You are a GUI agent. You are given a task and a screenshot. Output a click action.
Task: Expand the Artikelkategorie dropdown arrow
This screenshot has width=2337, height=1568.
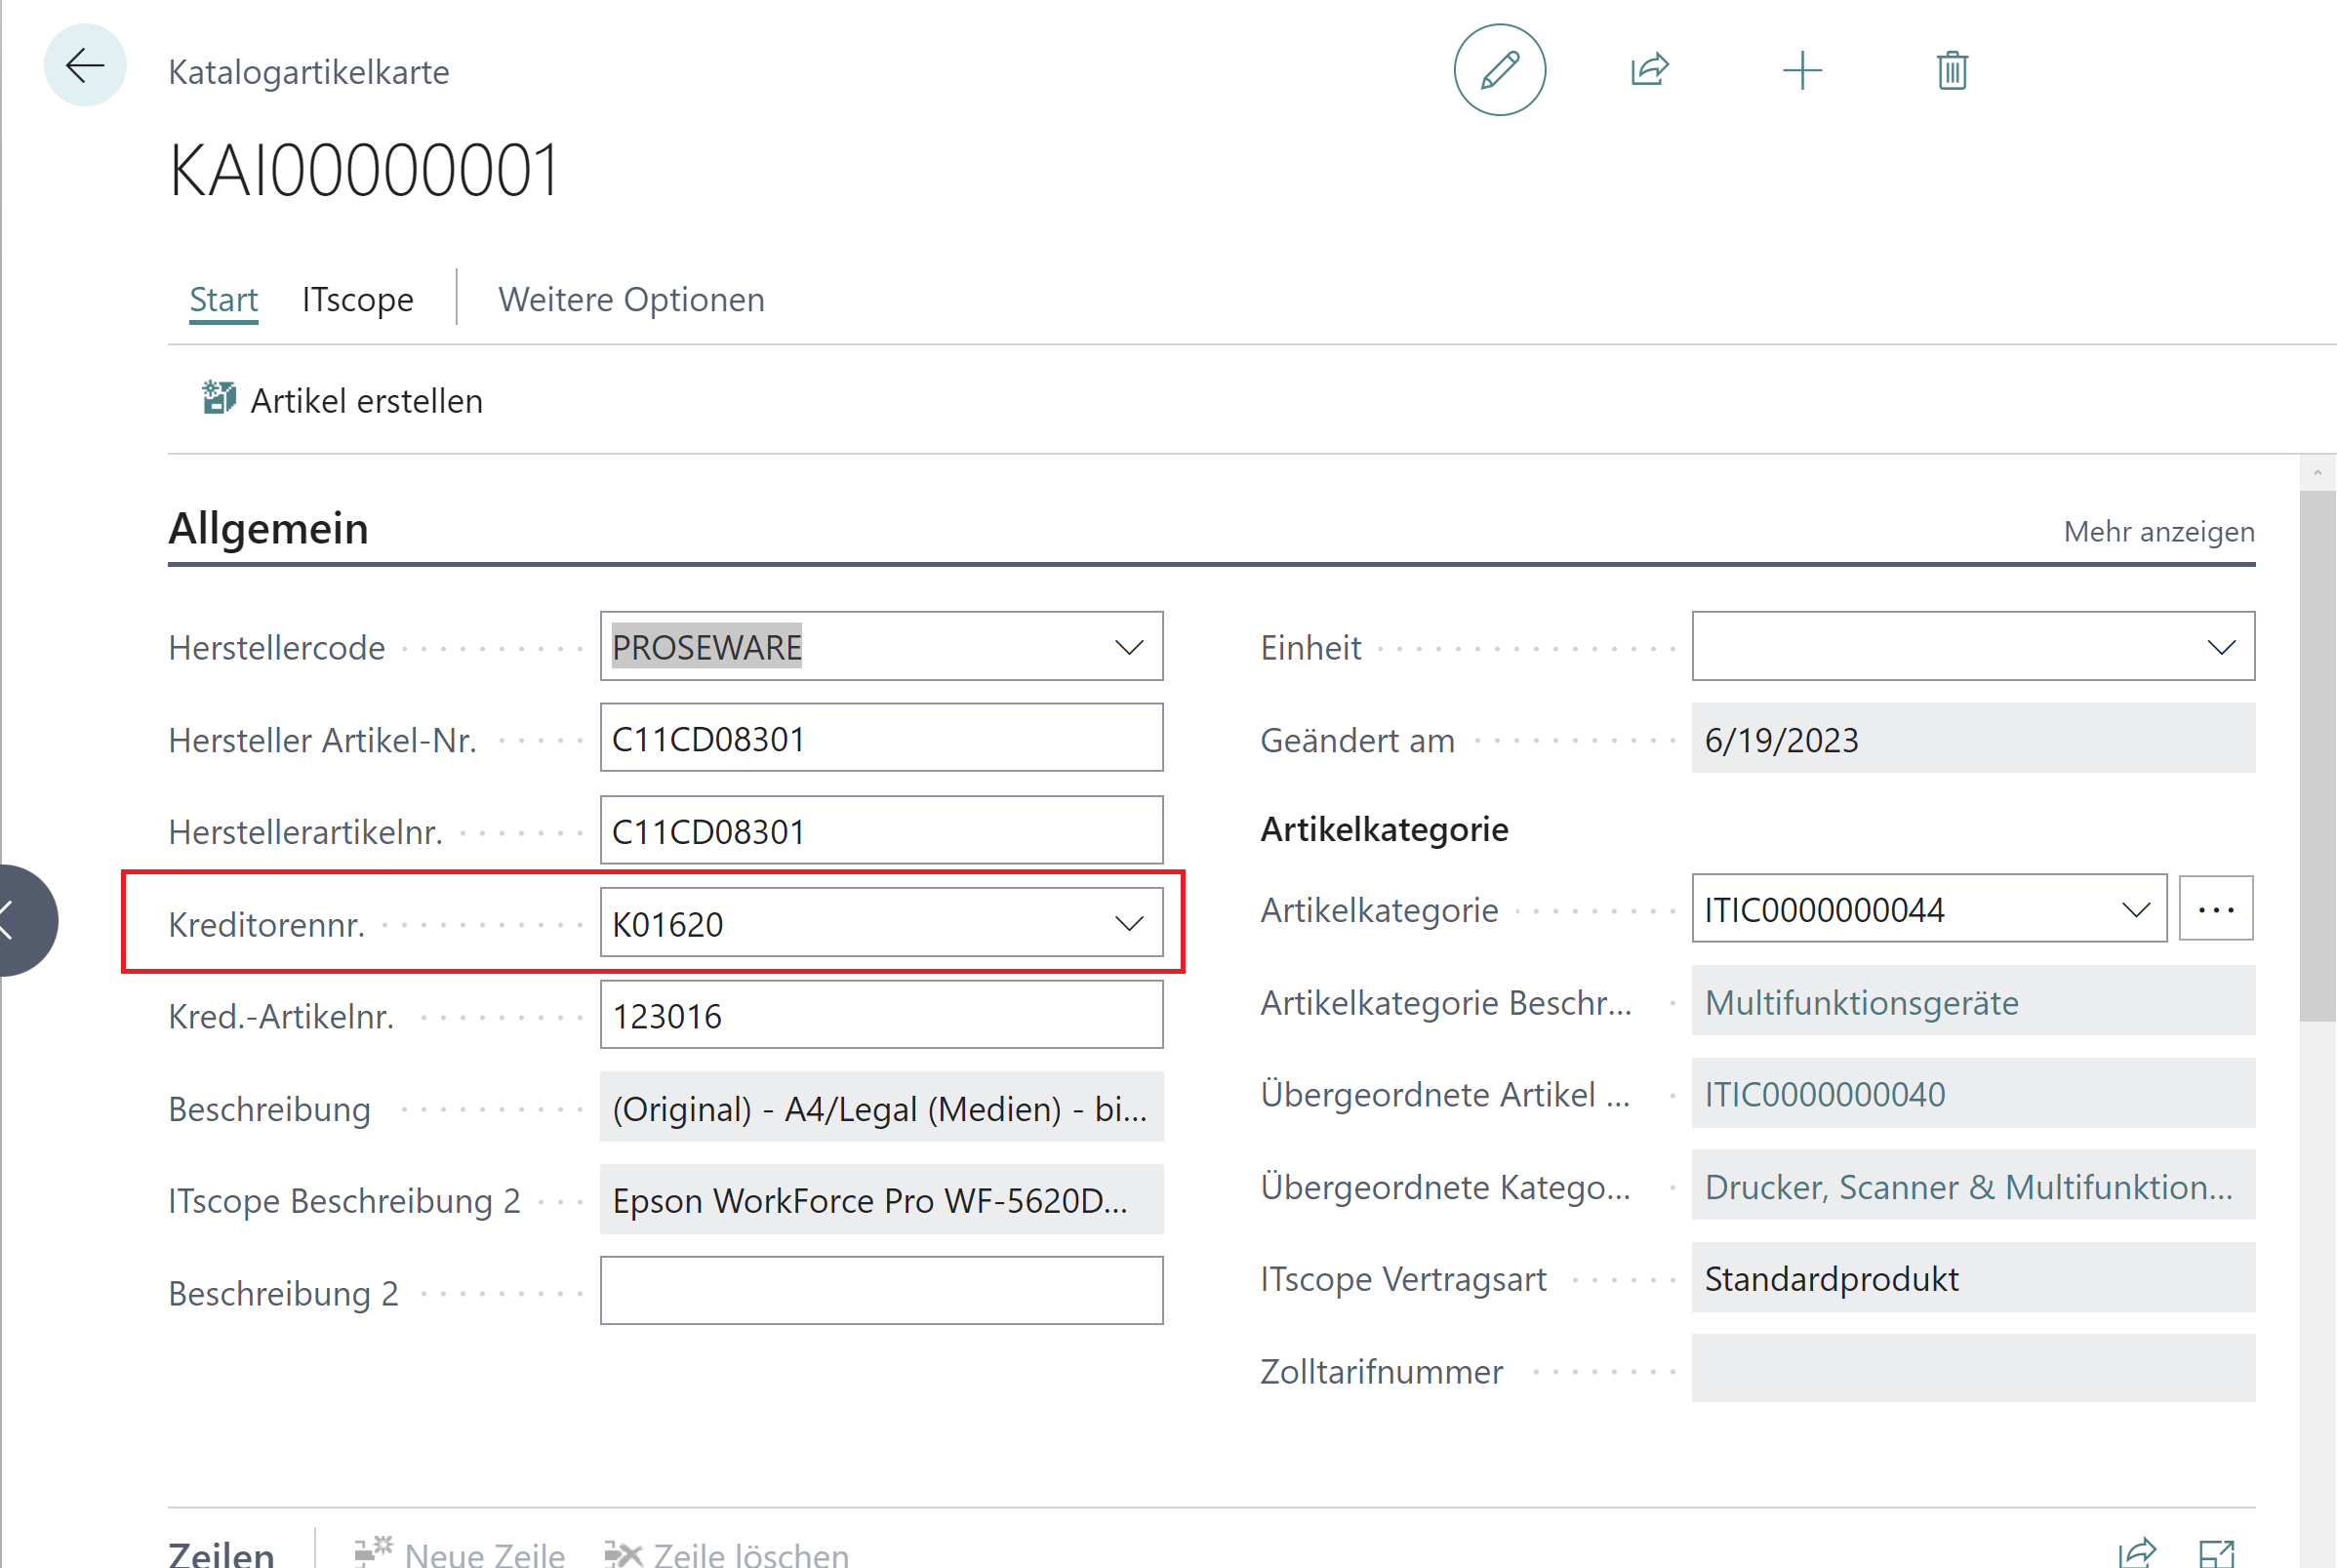tap(2135, 909)
